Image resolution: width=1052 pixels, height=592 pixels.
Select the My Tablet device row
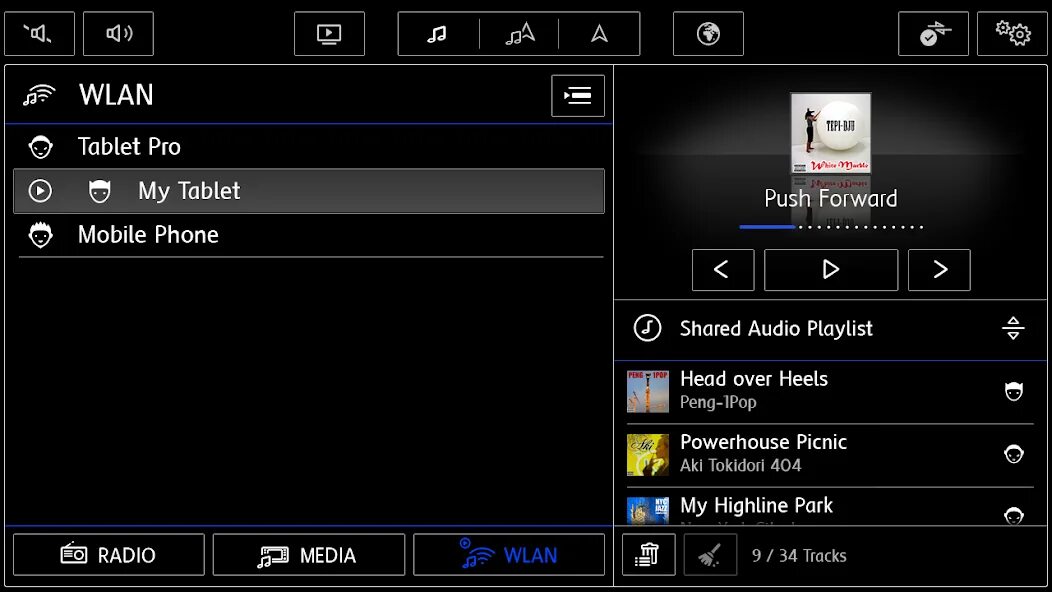(x=309, y=191)
